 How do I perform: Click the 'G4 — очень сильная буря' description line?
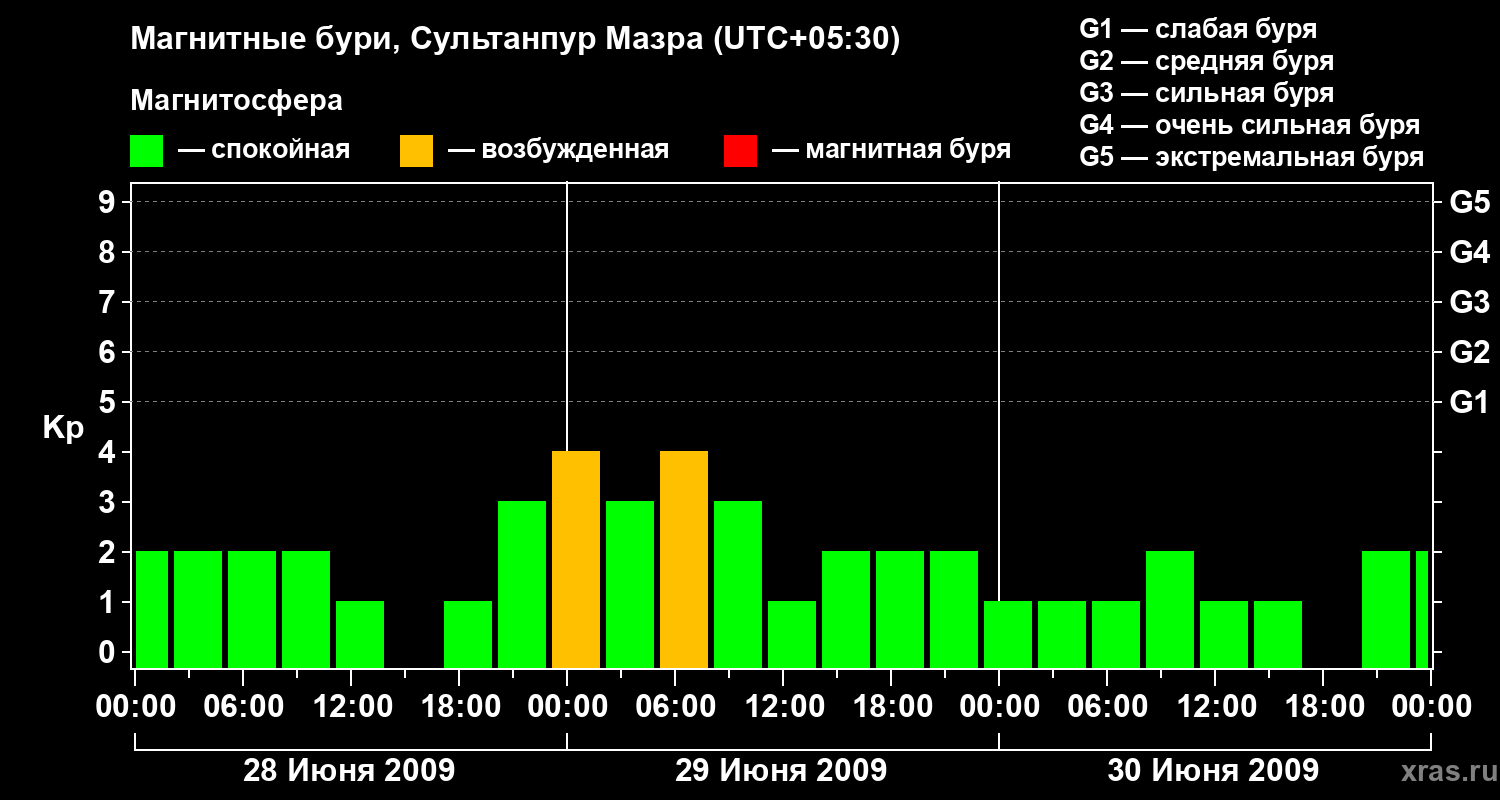[x=1250, y=125]
